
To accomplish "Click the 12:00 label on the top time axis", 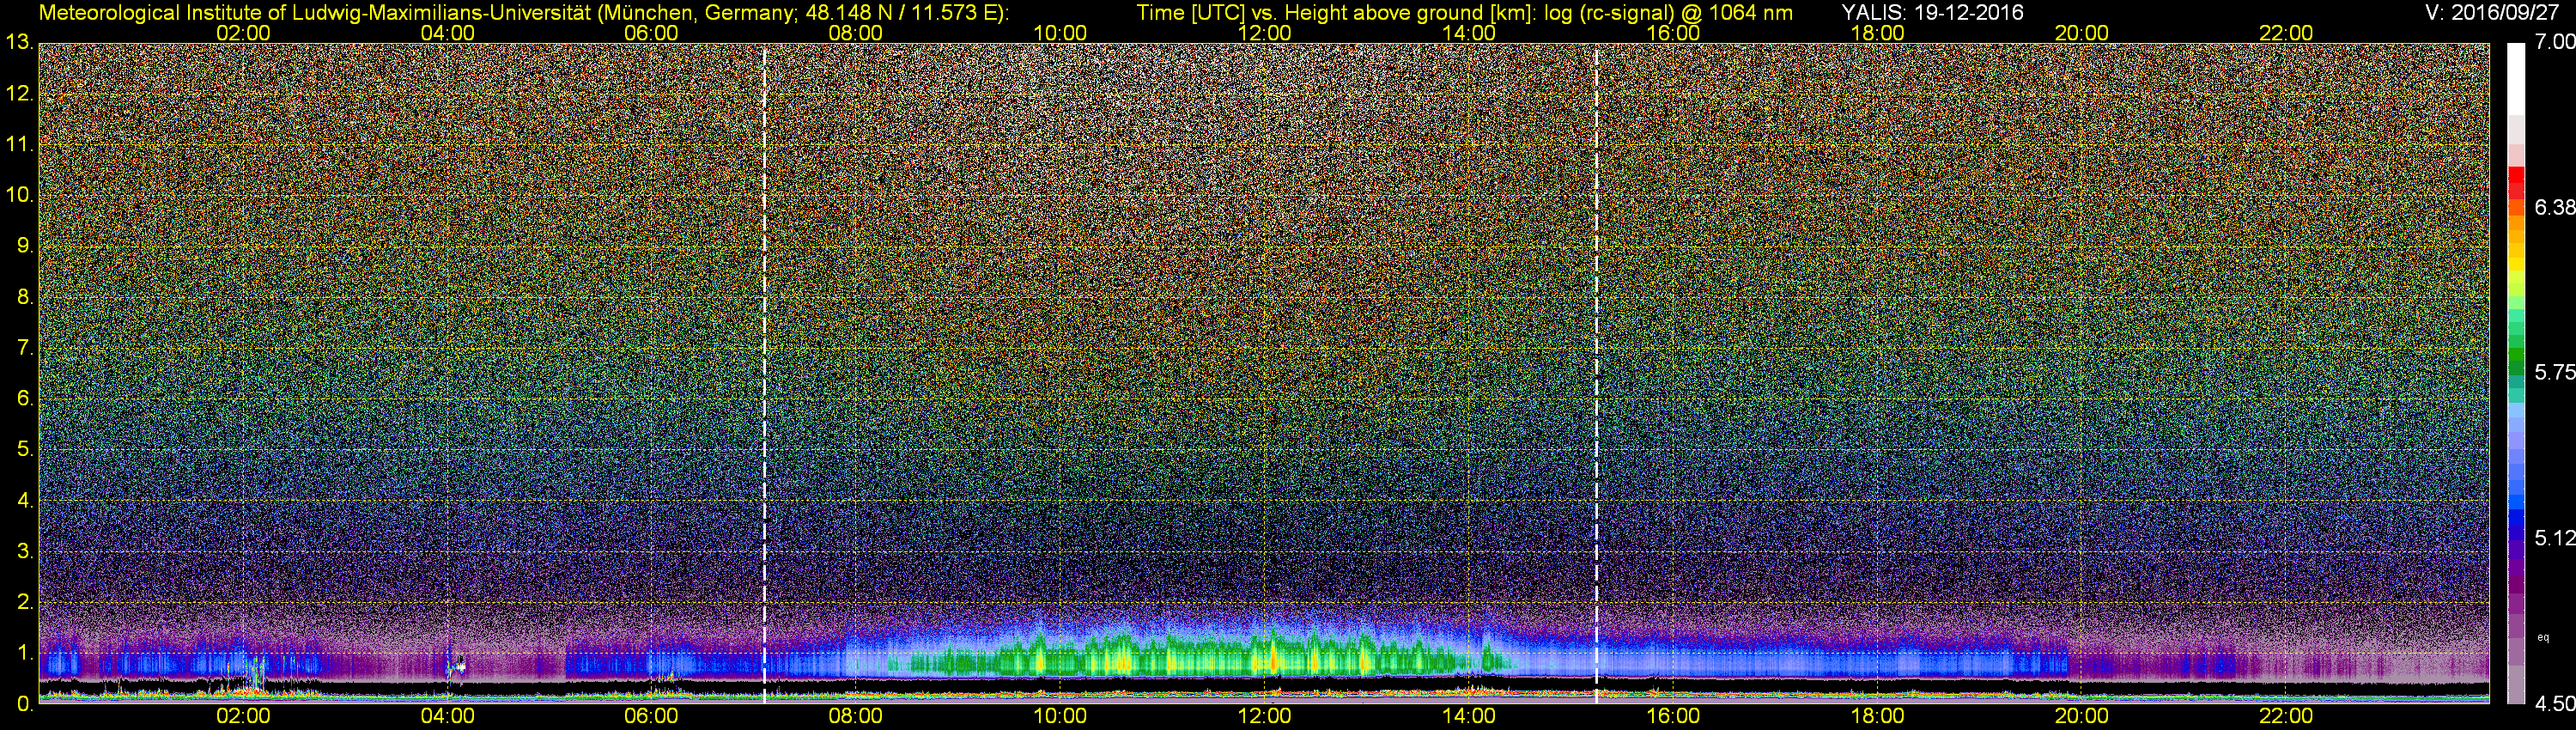I will point(1264,33).
